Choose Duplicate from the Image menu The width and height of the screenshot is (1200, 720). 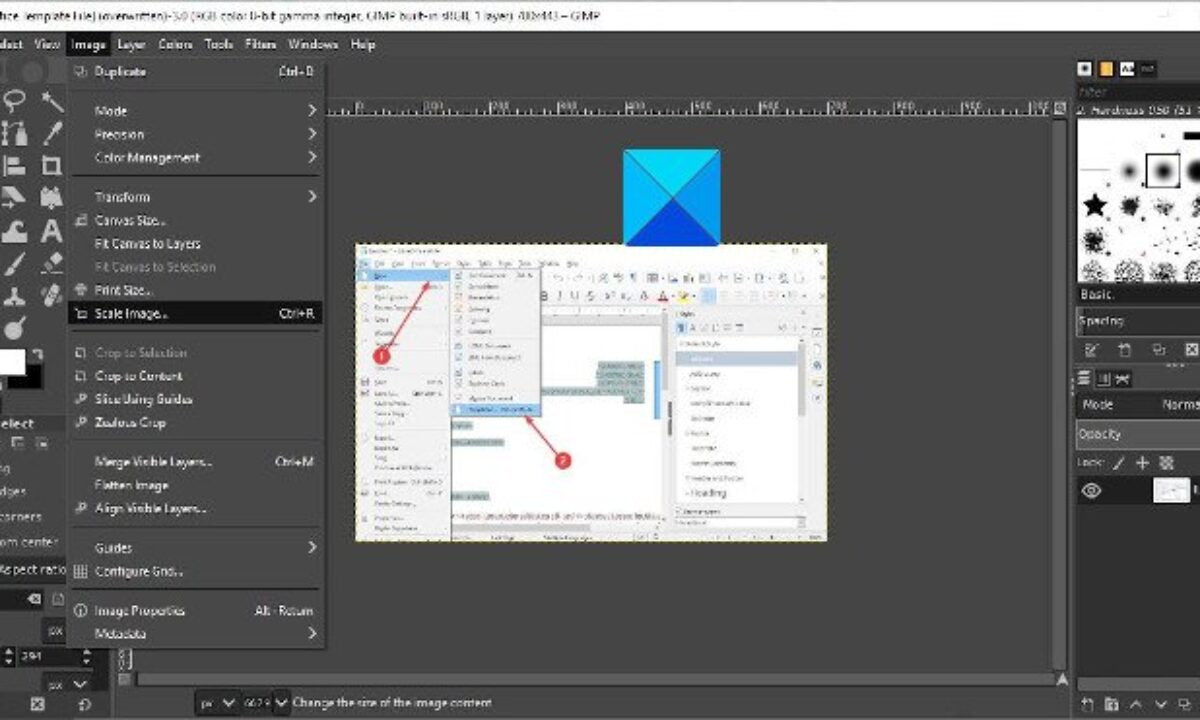196,72
